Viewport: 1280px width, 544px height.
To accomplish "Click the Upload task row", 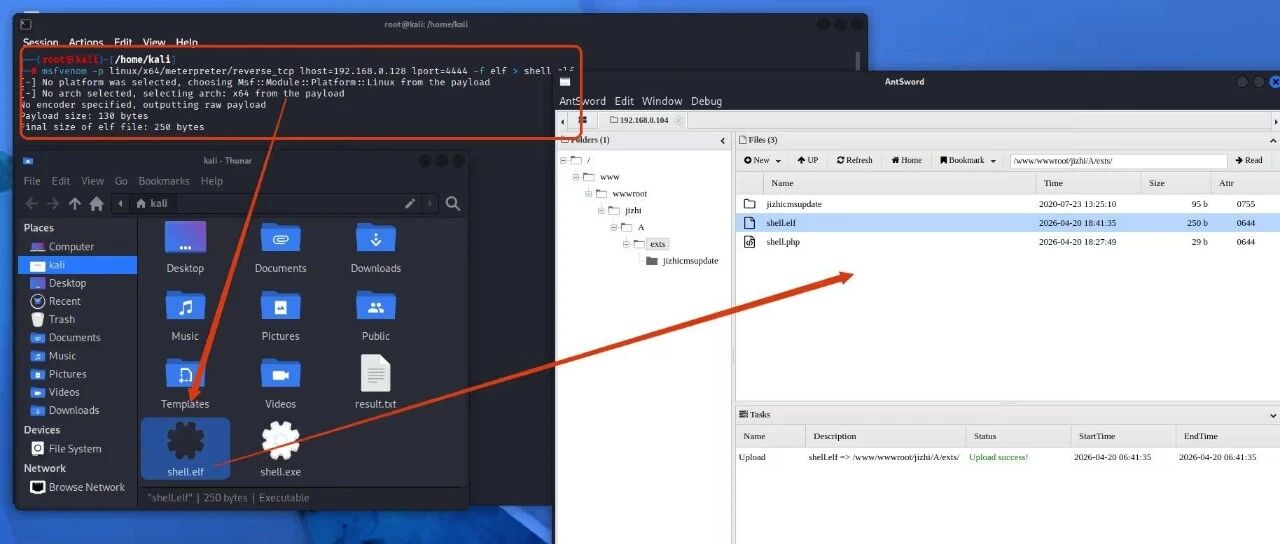I will 1007,457.
